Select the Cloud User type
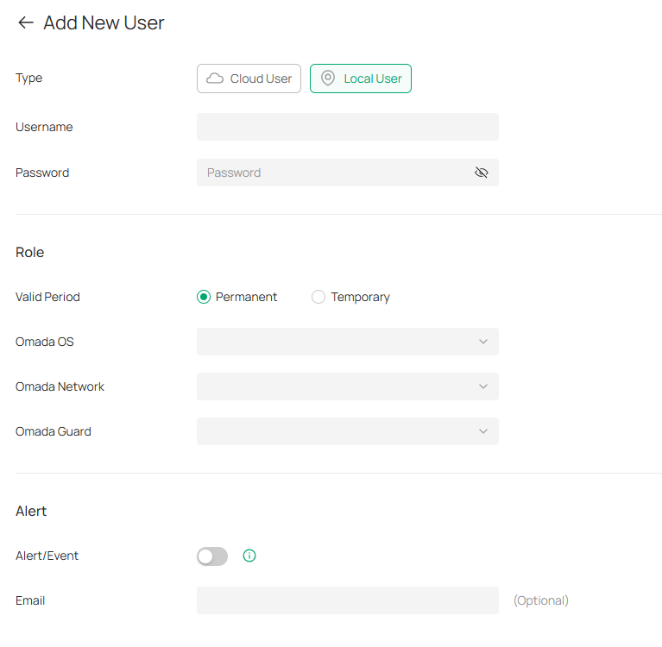Image resolution: width=662 pixels, height=647 pixels. 249,79
